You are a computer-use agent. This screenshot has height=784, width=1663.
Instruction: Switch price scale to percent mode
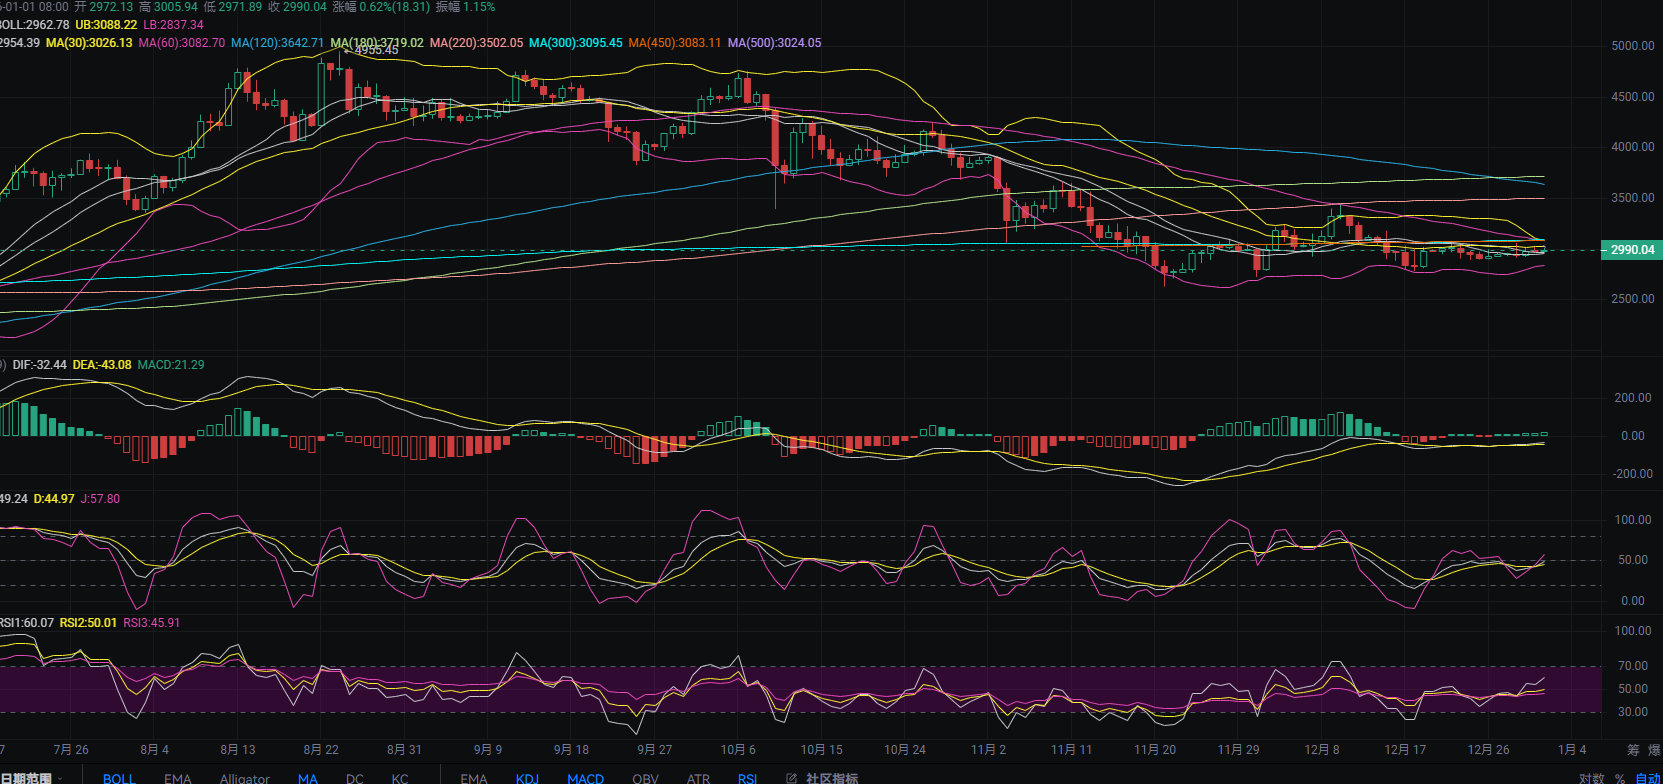(x=1620, y=778)
